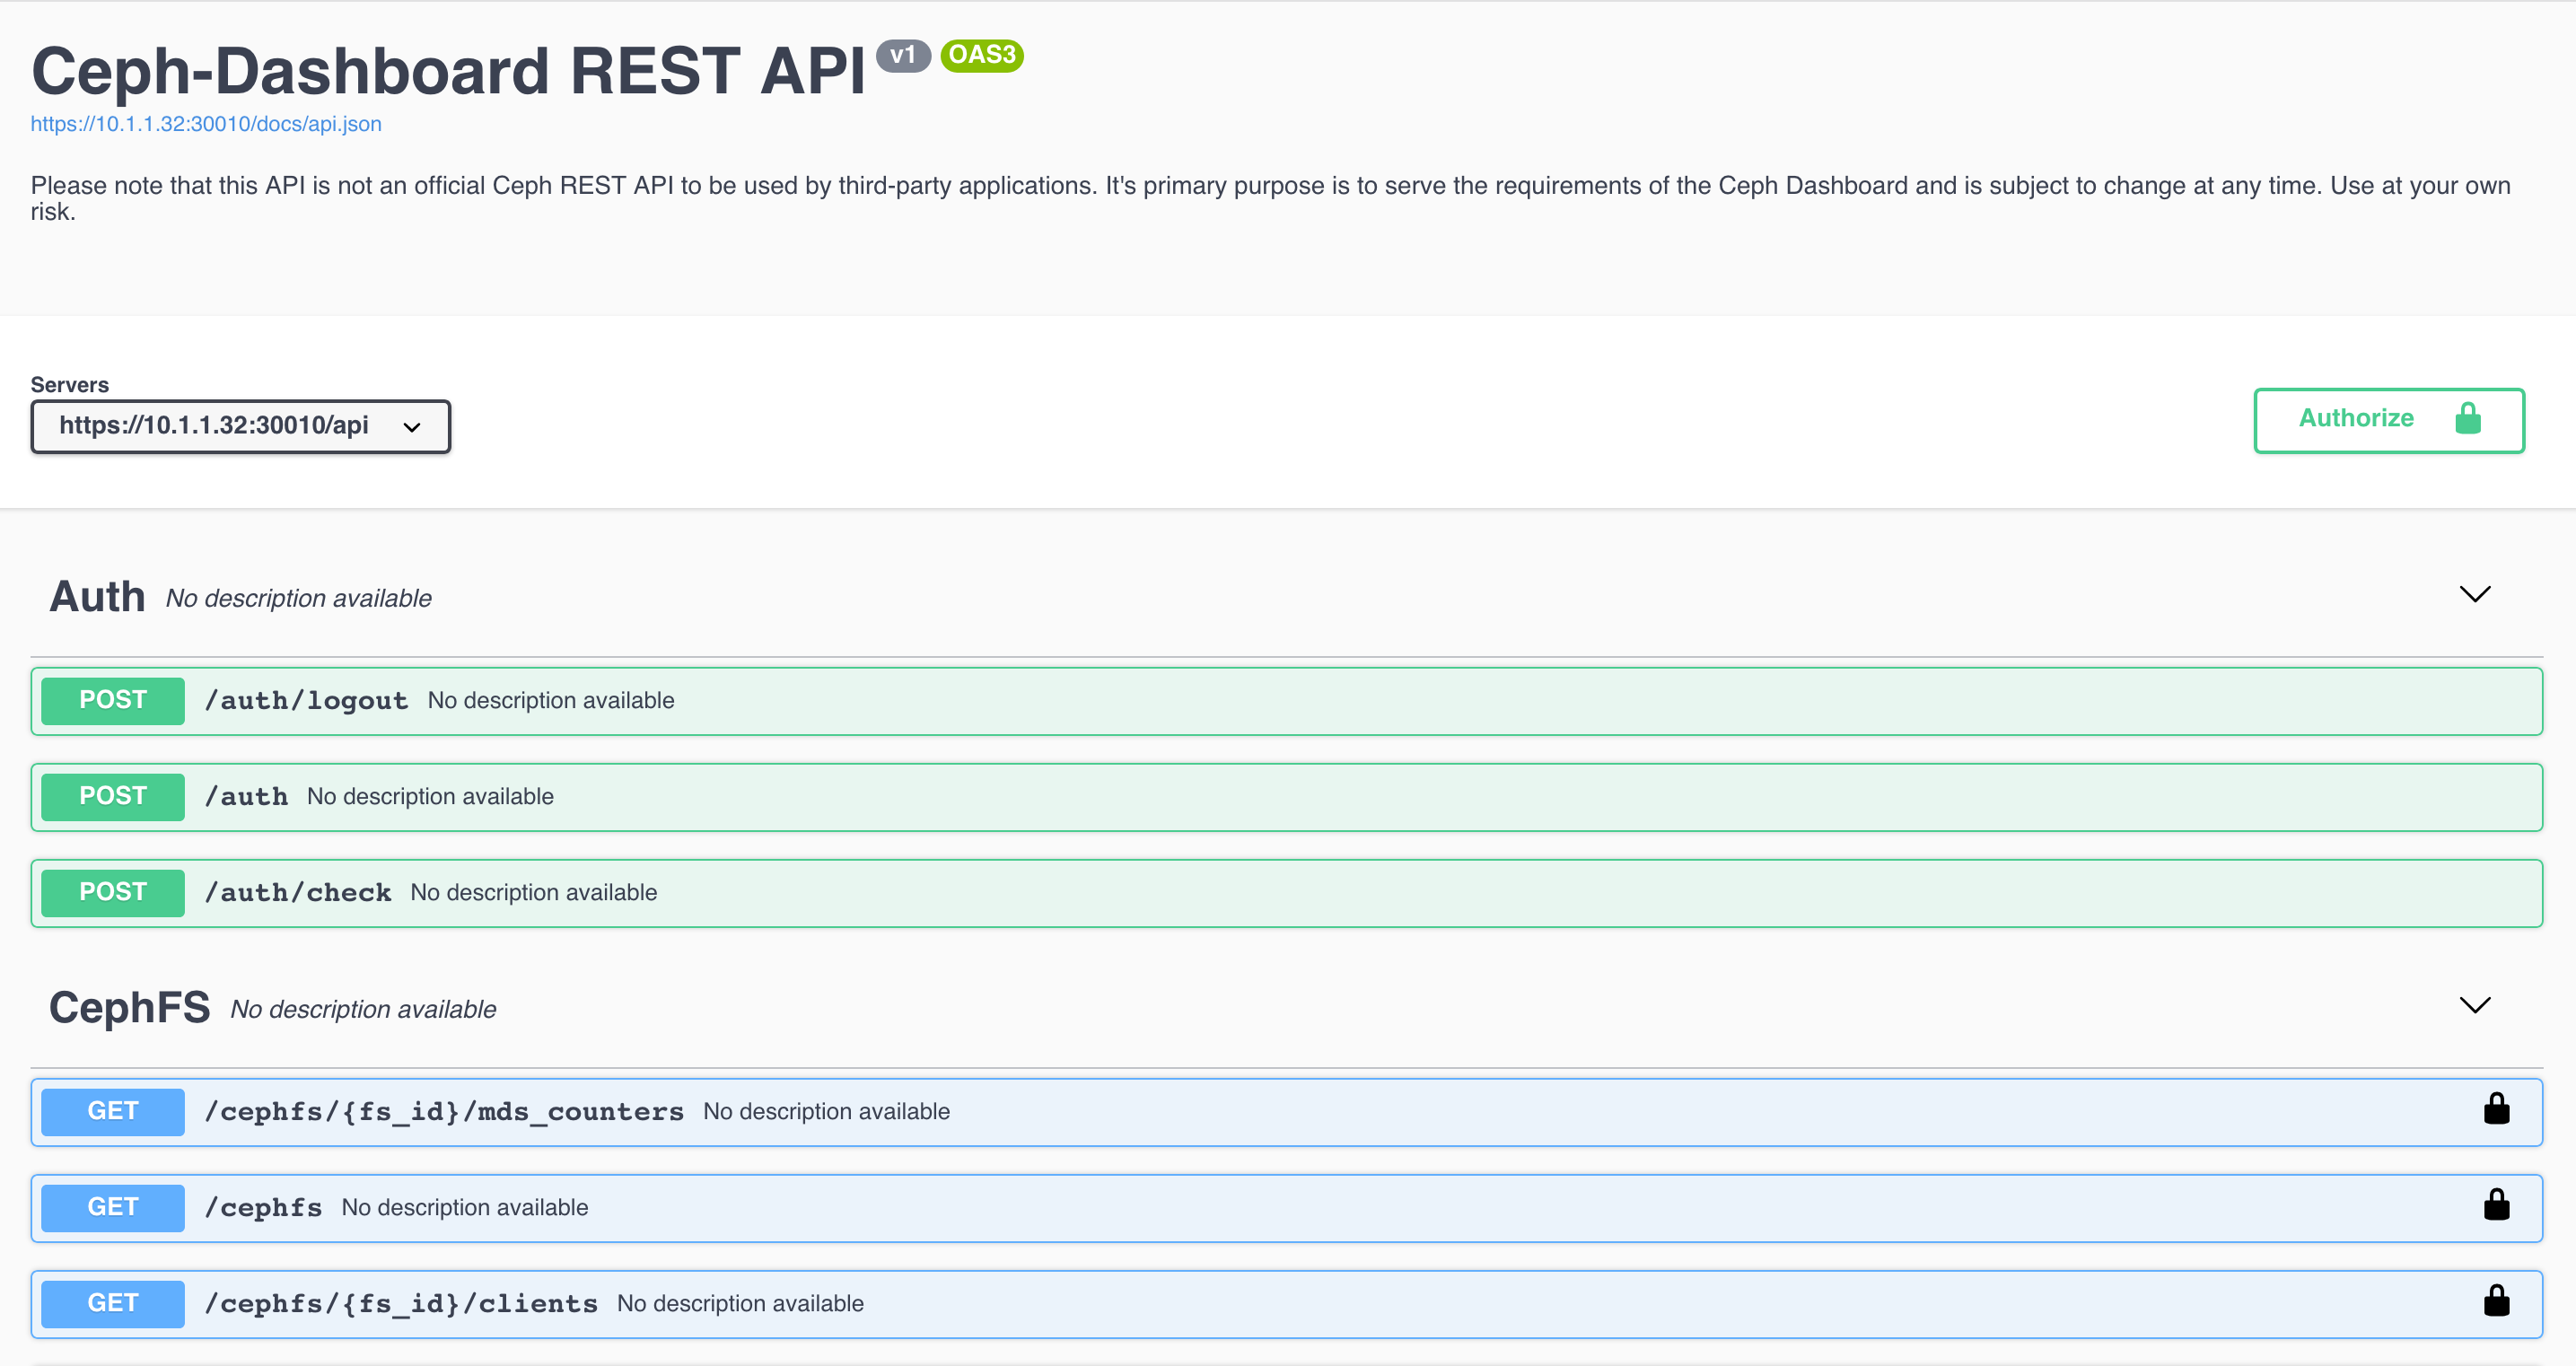Click the Ceph-Dashboard REST API title
The image size is (2576, 1366).
point(448,72)
